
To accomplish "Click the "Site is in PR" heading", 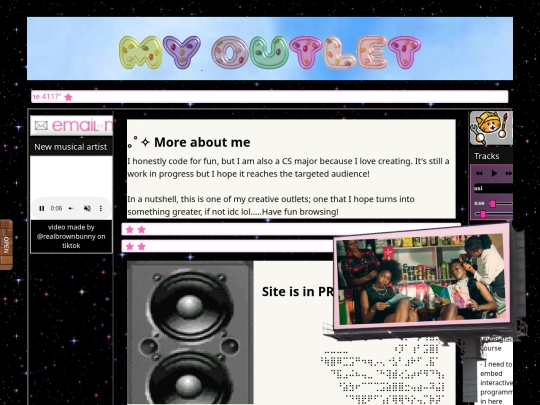I will coord(298,292).
